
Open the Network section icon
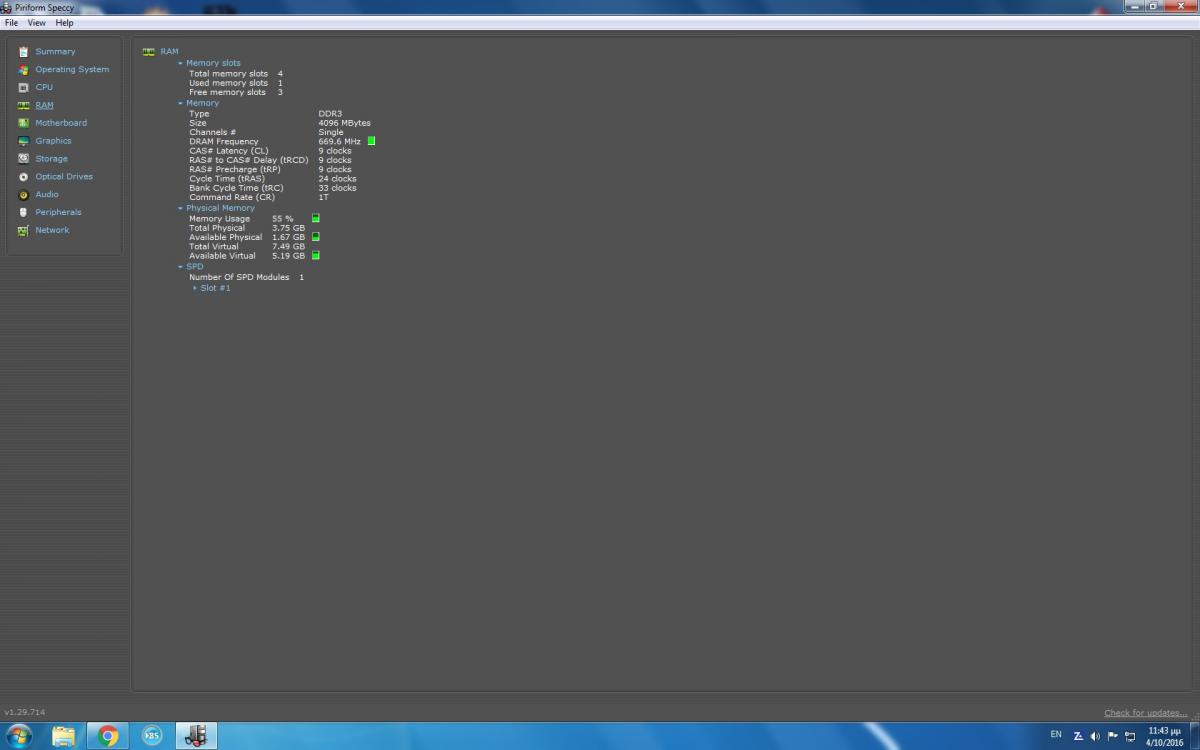click(24, 230)
